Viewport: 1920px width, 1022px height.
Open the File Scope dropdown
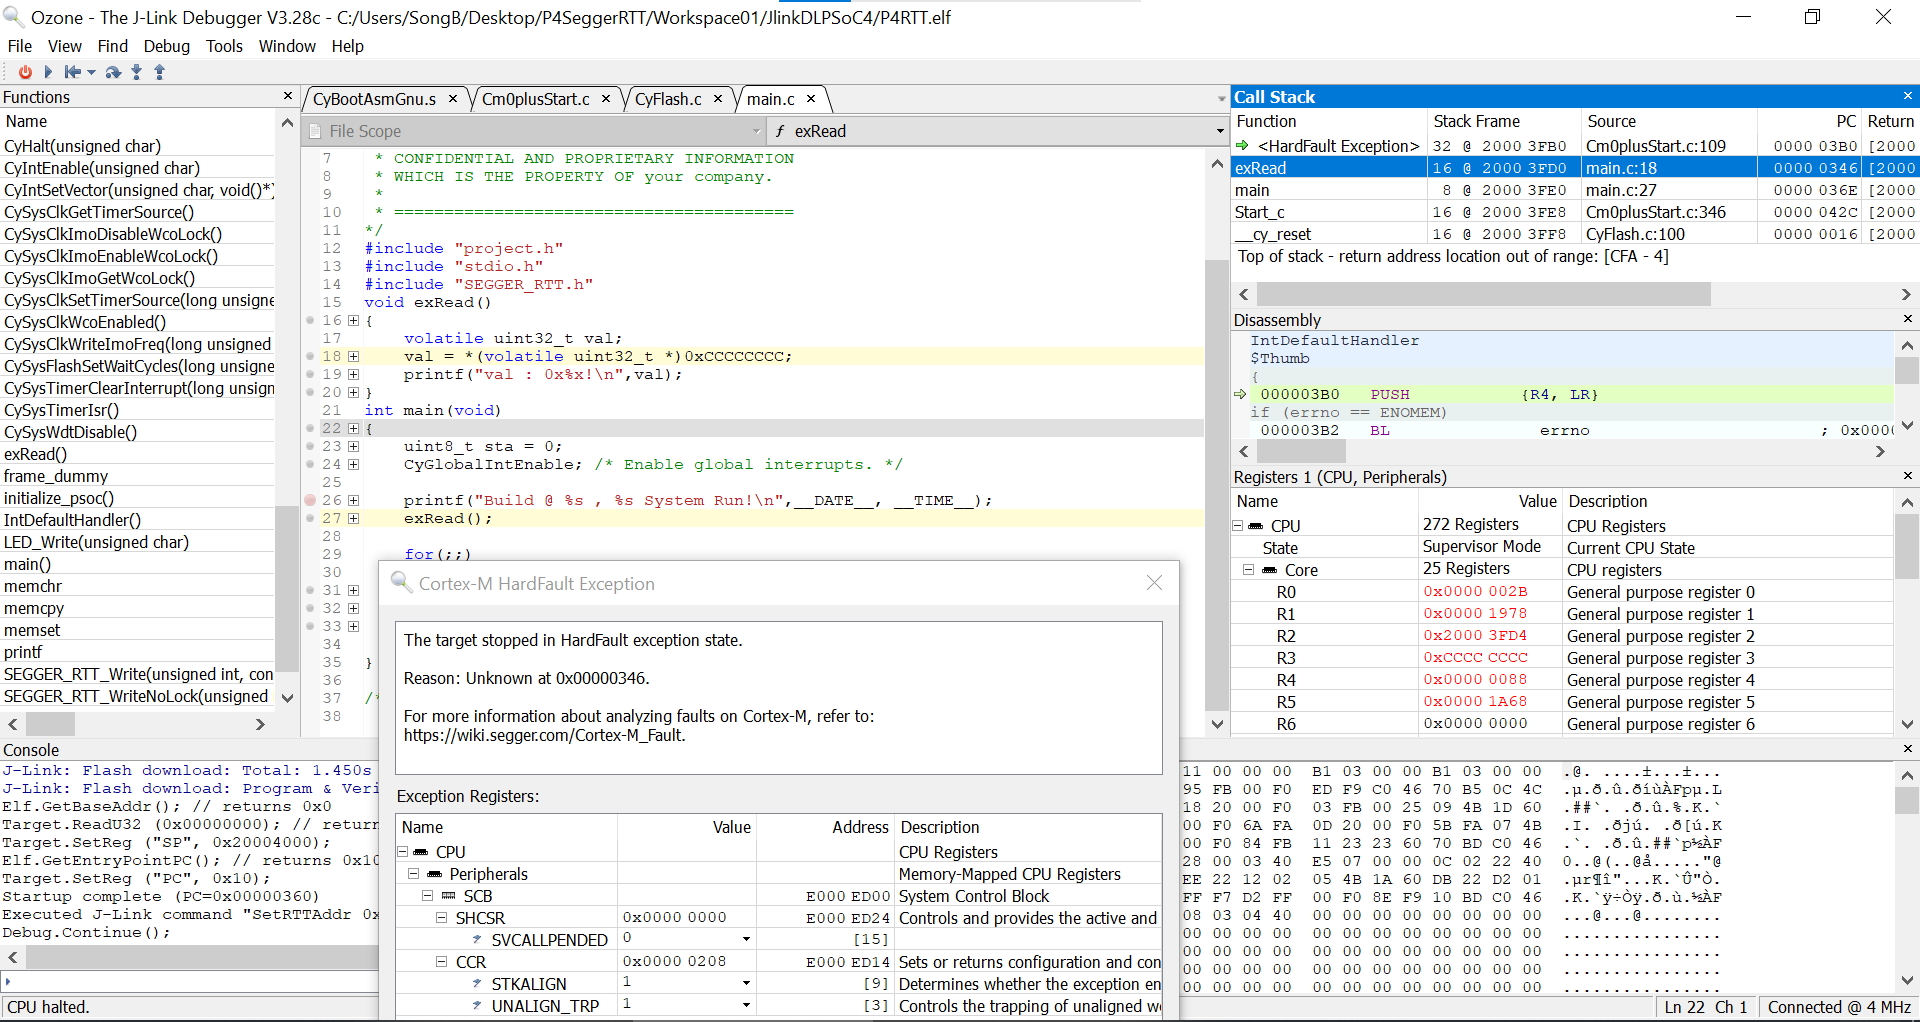point(534,131)
